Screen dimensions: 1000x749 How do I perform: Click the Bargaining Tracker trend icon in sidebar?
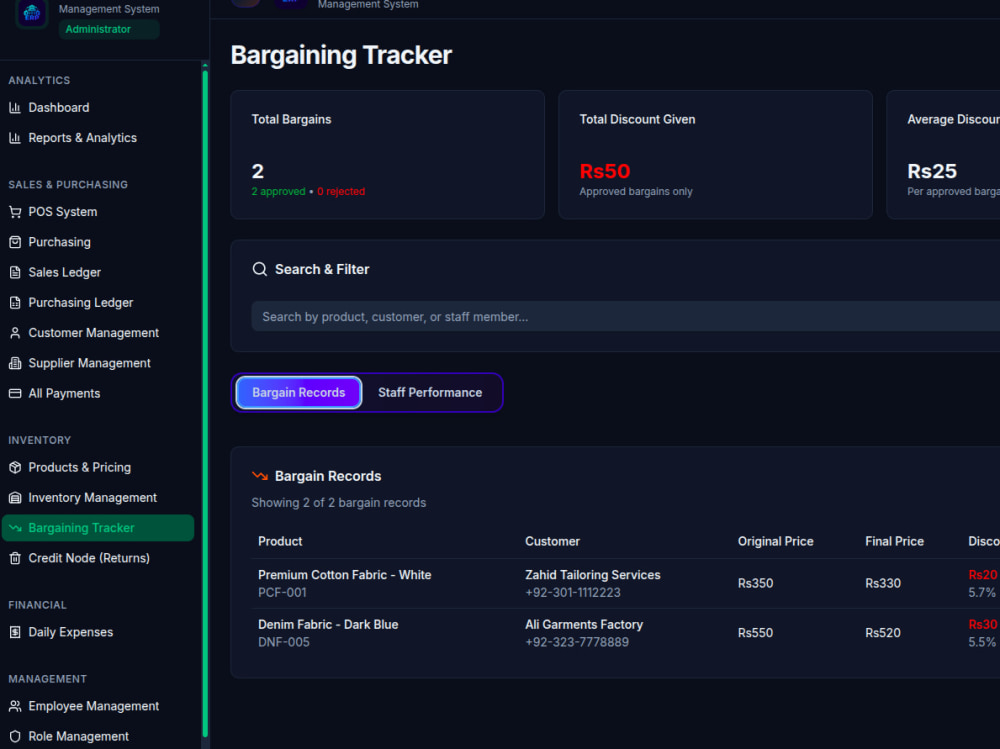(15, 528)
